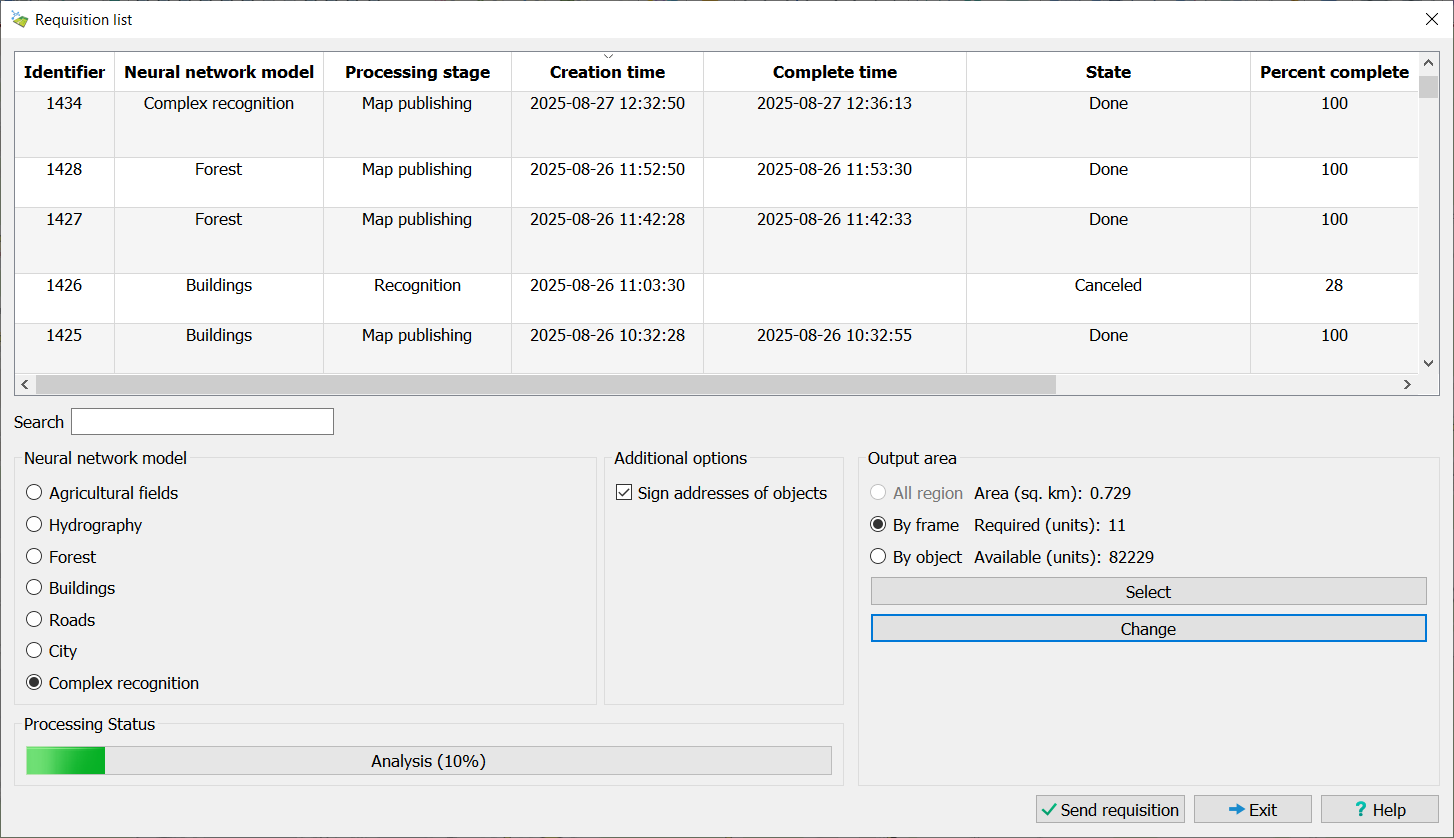Click the State column header
This screenshot has height=838, width=1454.
pyautogui.click(x=1108, y=72)
